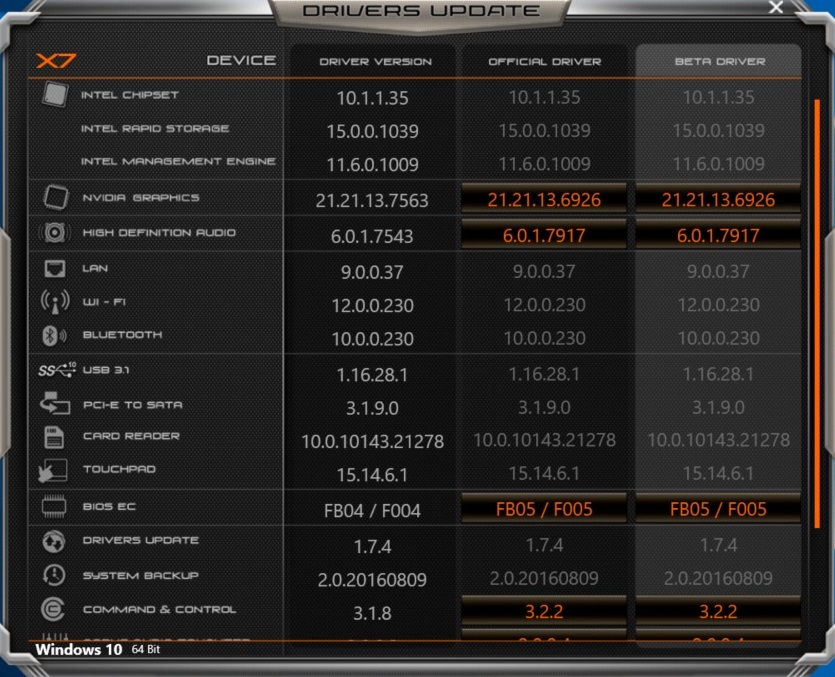Click the LAN port icon
835x677 pixels.
(54, 269)
